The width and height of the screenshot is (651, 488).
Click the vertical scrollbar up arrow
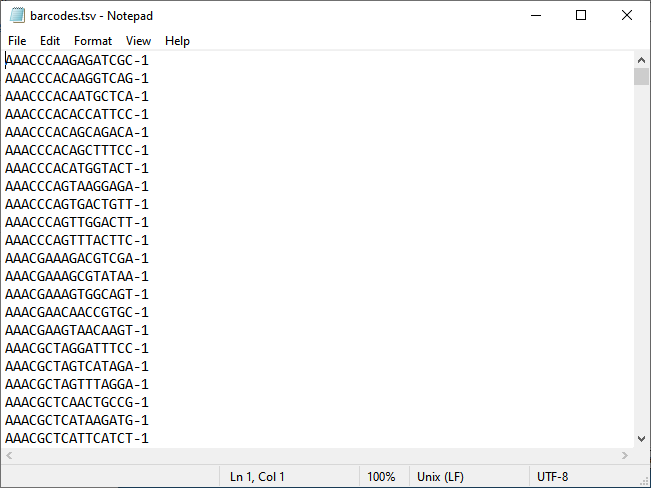pos(641,60)
